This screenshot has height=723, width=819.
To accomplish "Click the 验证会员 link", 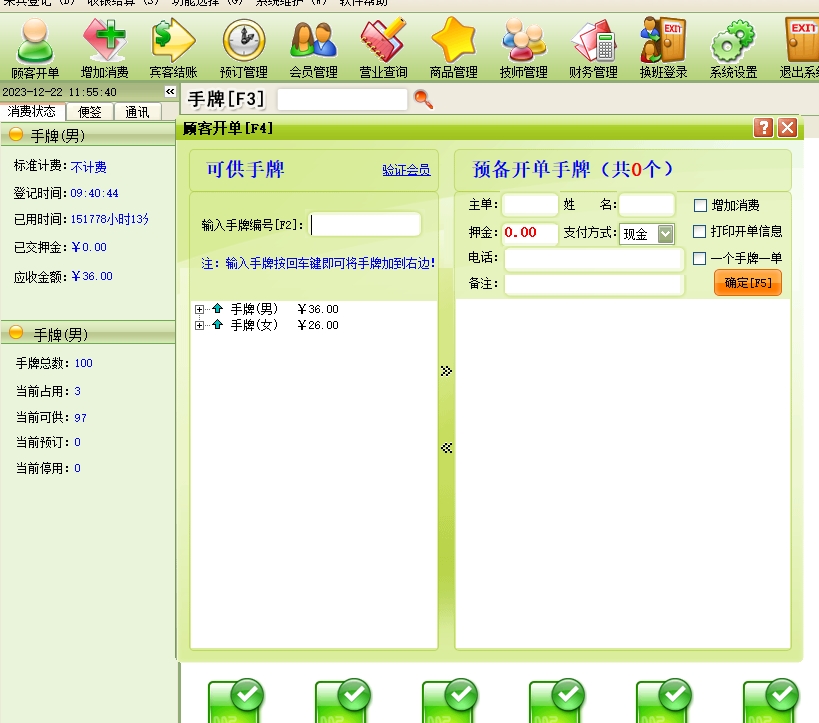I will coord(406,171).
